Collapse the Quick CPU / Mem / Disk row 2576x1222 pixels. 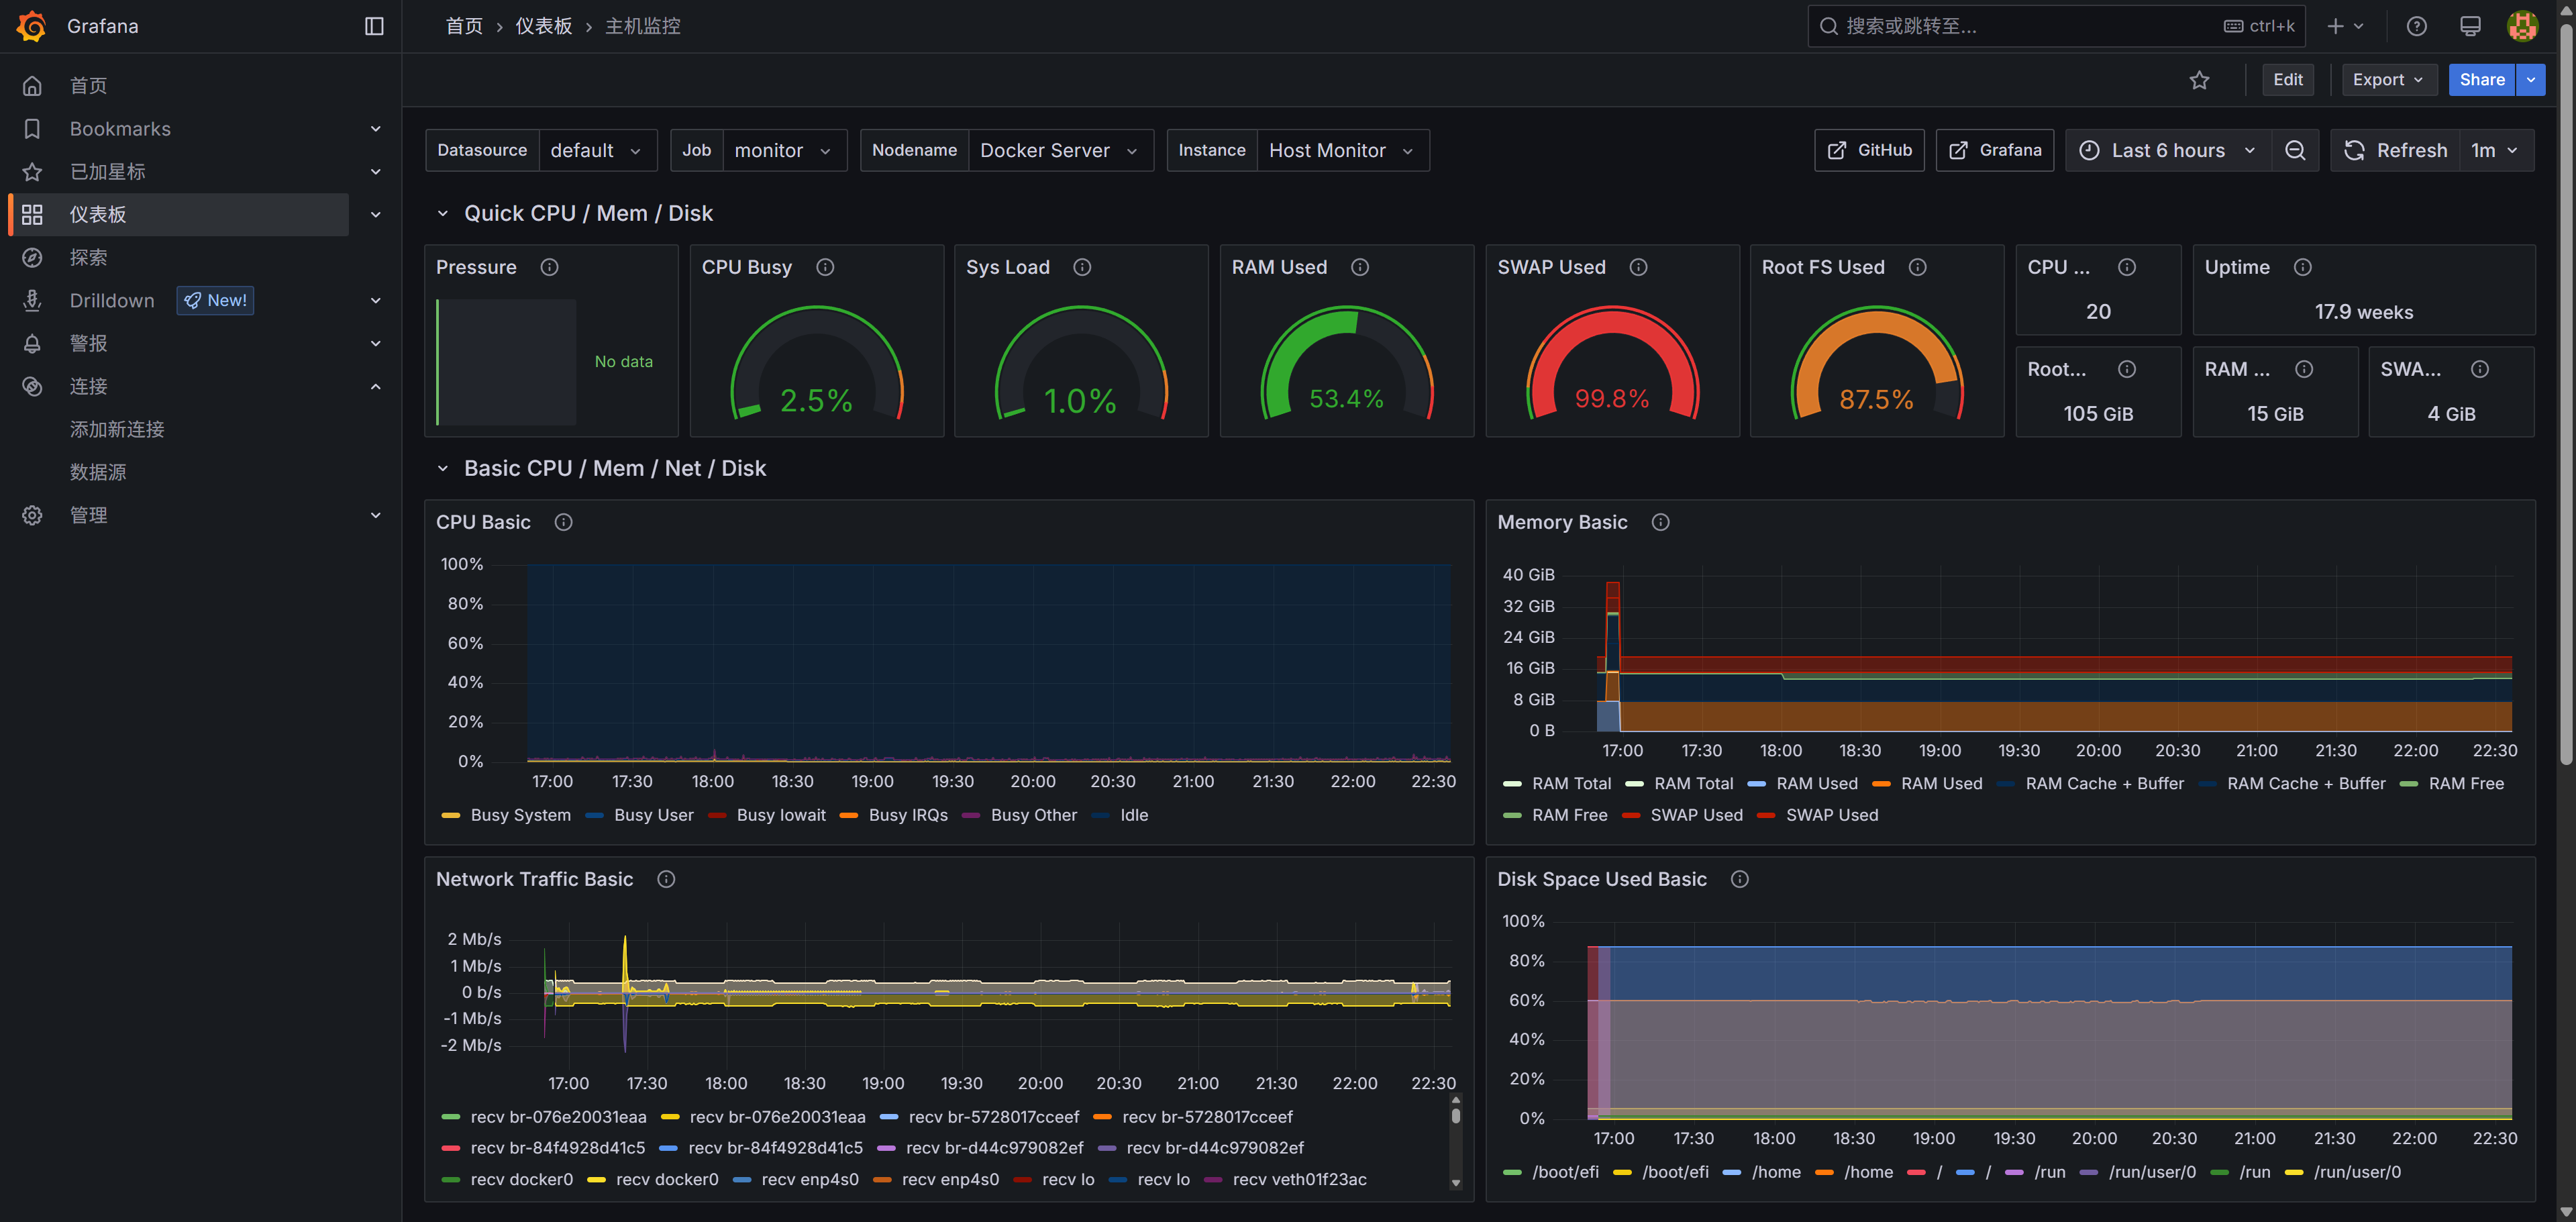click(x=443, y=213)
